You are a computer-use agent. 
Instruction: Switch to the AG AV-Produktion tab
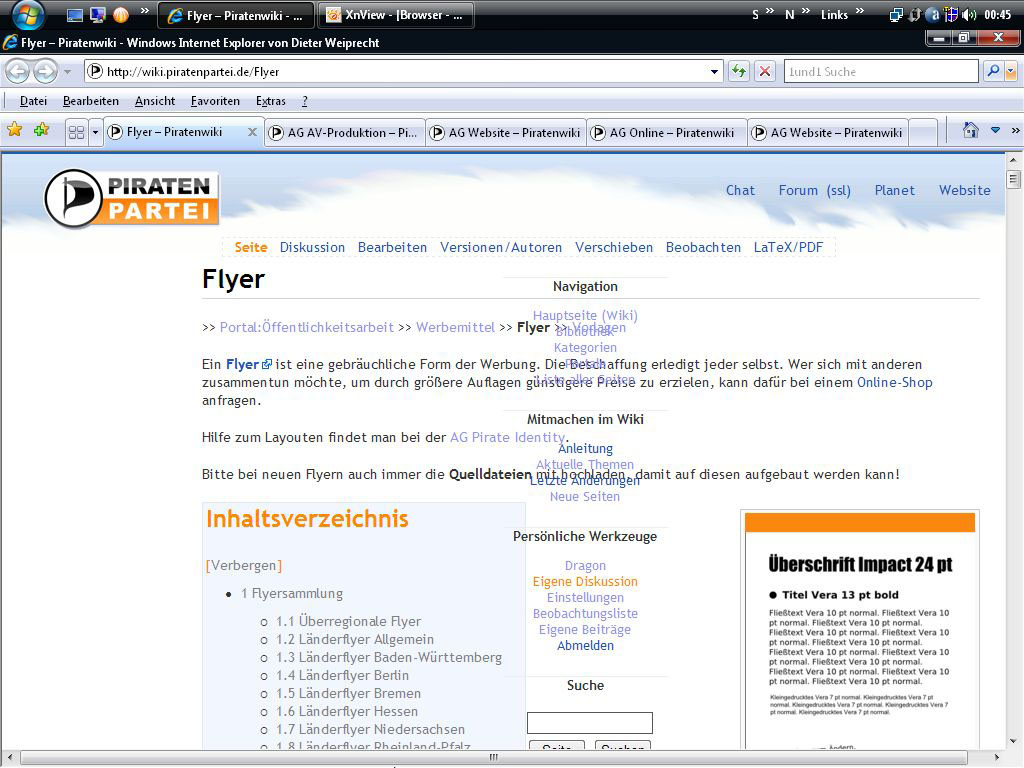click(x=345, y=132)
